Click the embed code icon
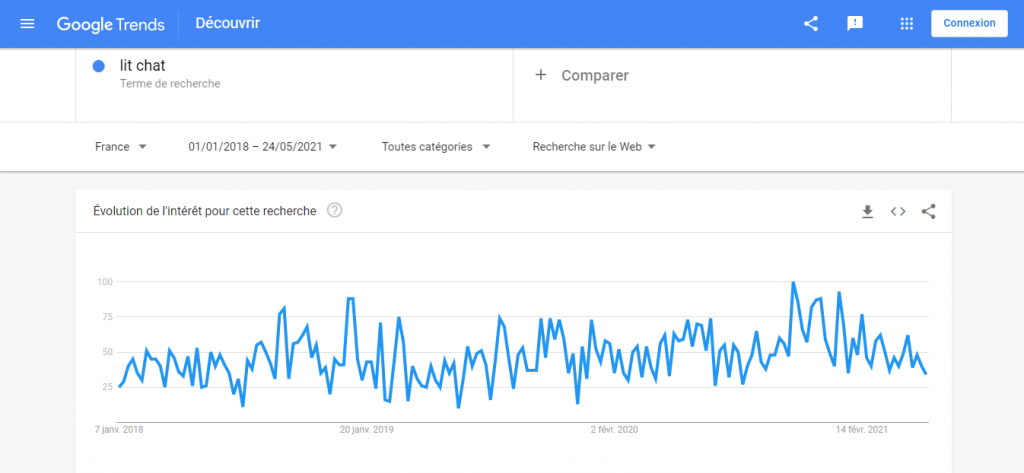The height and width of the screenshot is (473, 1024). coord(898,211)
